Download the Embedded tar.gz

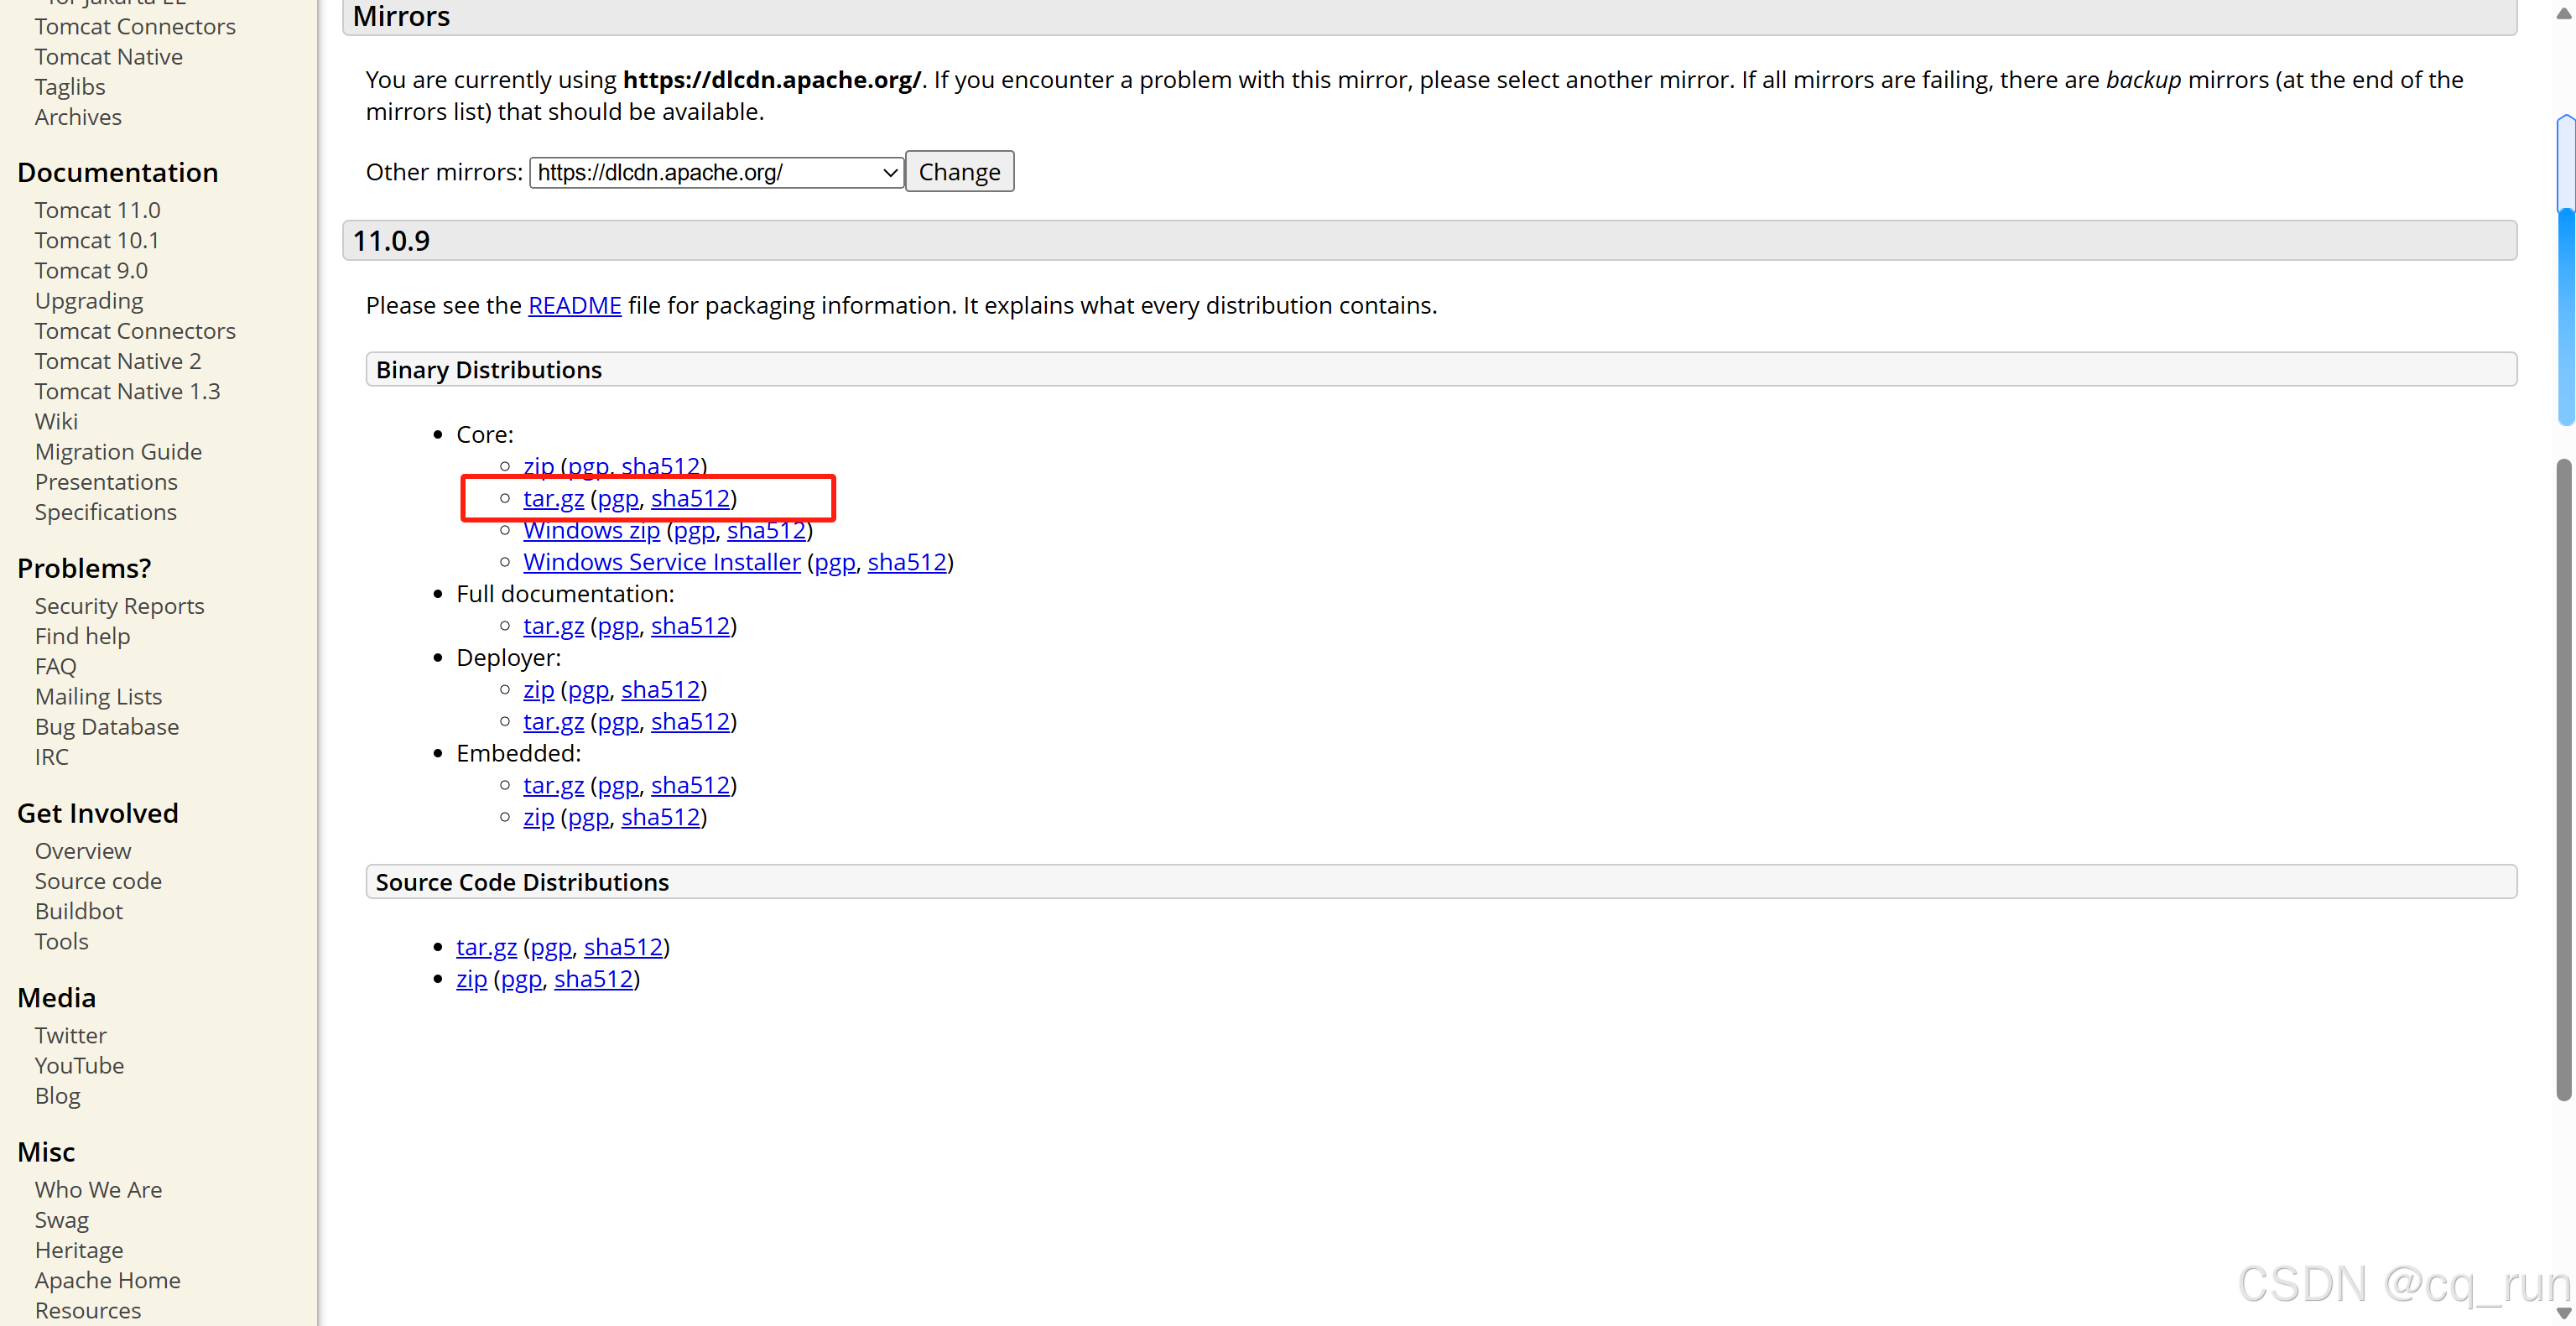pos(553,786)
